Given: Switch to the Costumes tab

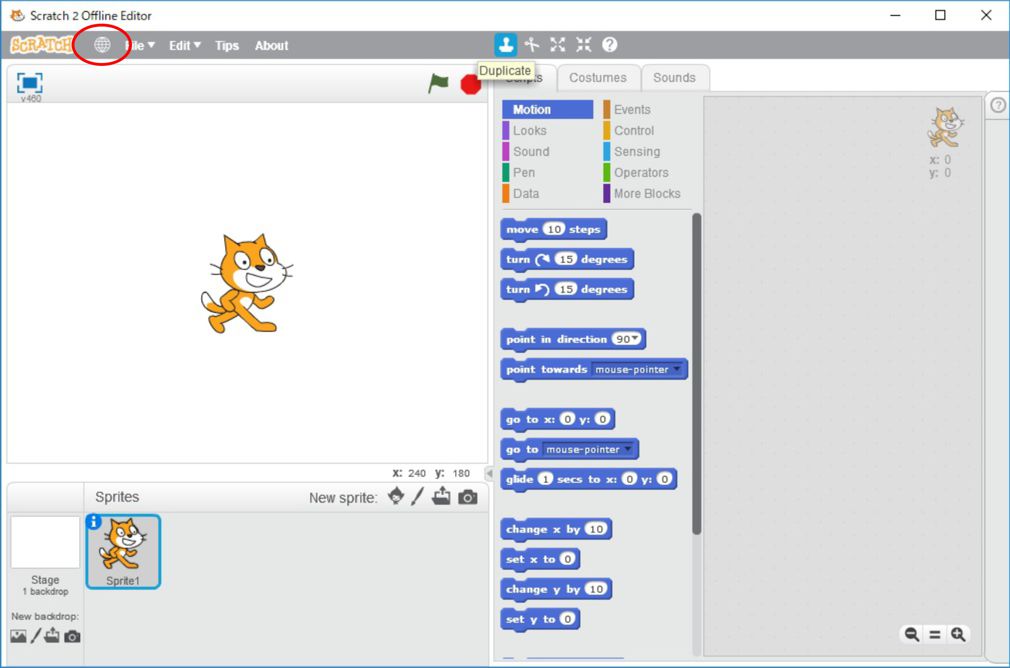Looking at the screenshot, I should [x=597, y=77].
